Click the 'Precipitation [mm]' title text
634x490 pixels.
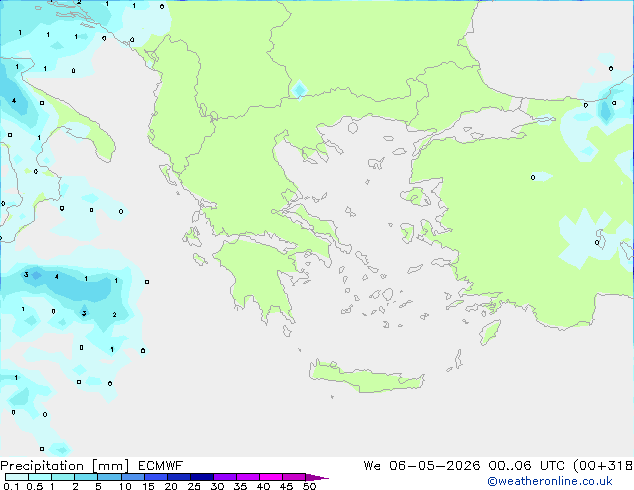65,466
